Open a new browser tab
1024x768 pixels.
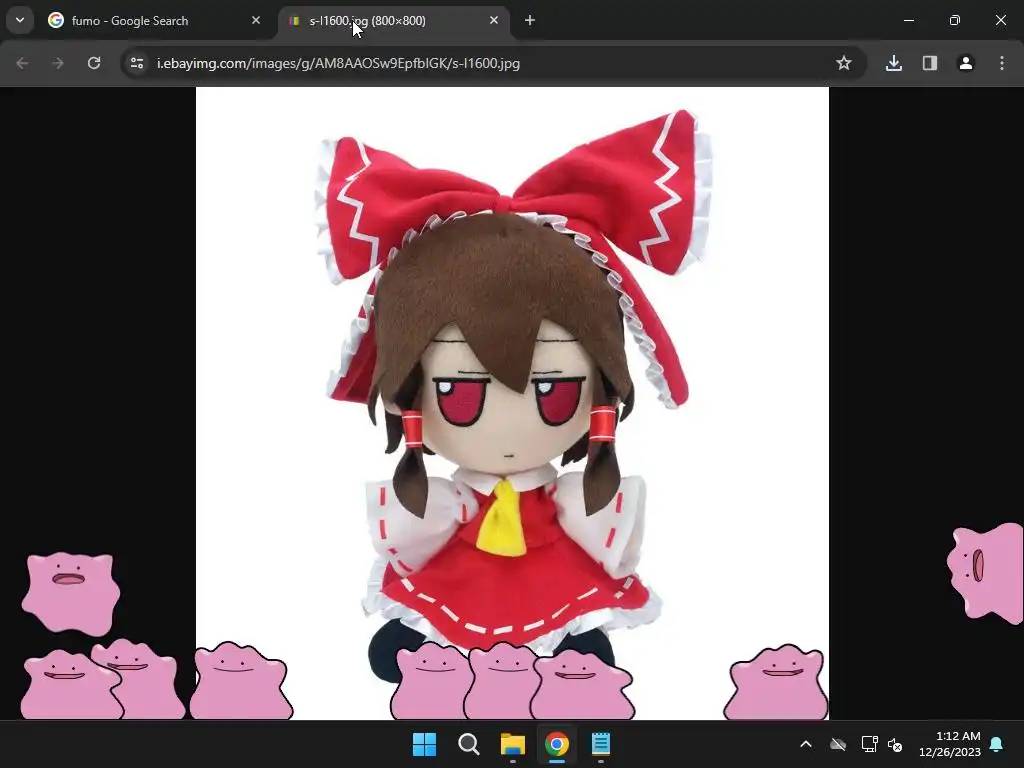click(x=530, y=21)
